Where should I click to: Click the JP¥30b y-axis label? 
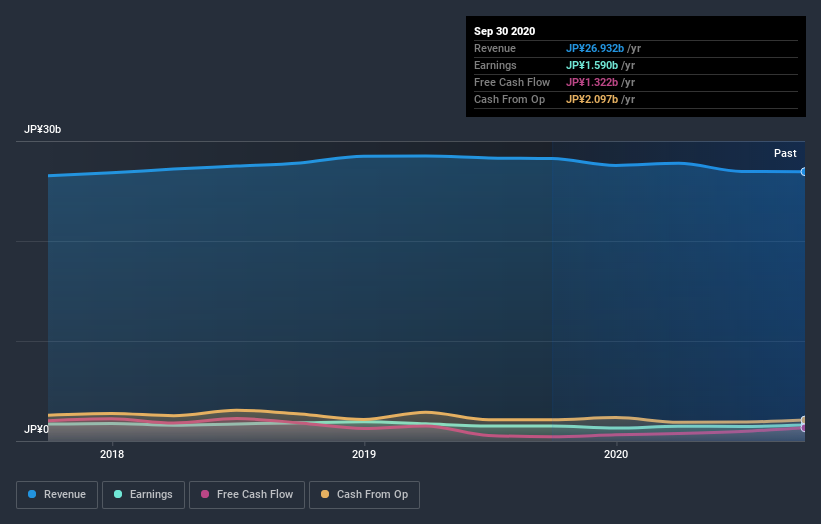[42, 129]
